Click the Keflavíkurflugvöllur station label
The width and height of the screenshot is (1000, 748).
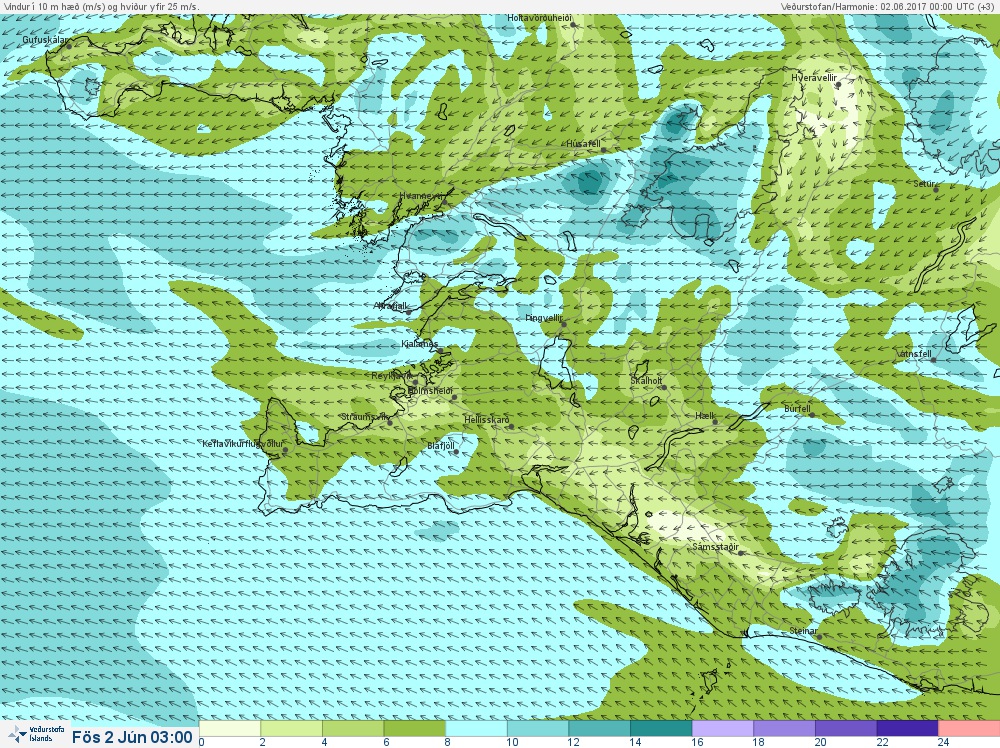[x=243, y=444]
